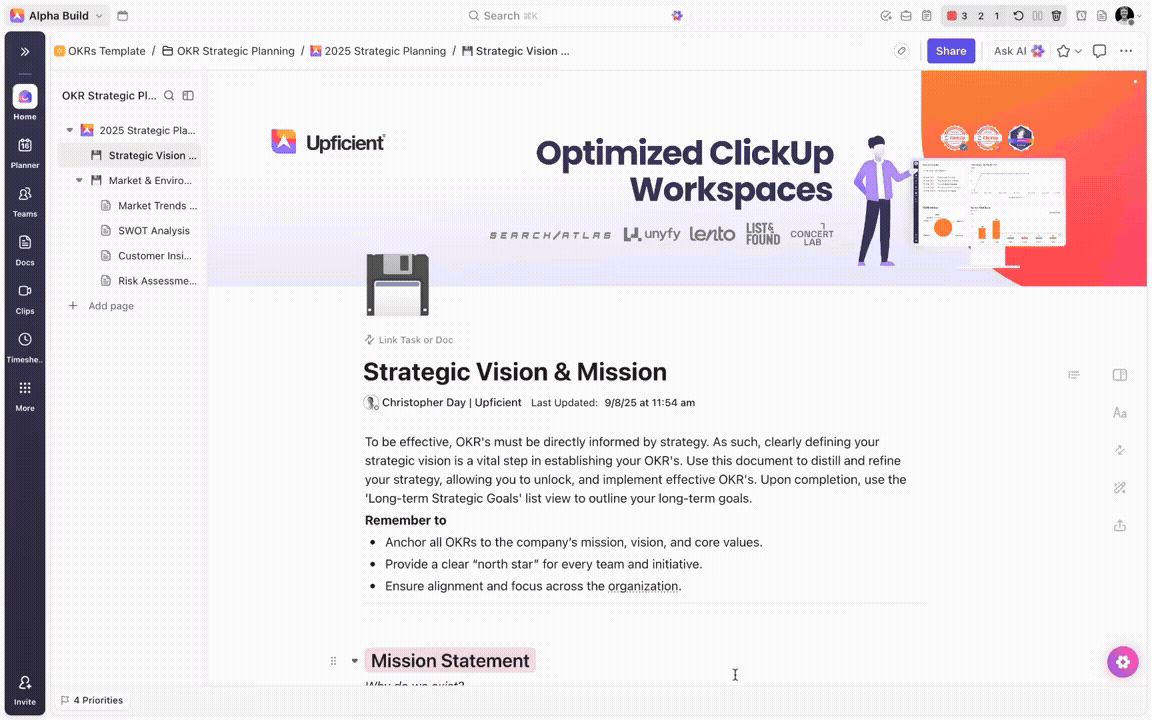Viewport: 1152px width, 720px height.
Task: Collapse the 2025 Strategic Planning tree
Action: click(70, 130)
